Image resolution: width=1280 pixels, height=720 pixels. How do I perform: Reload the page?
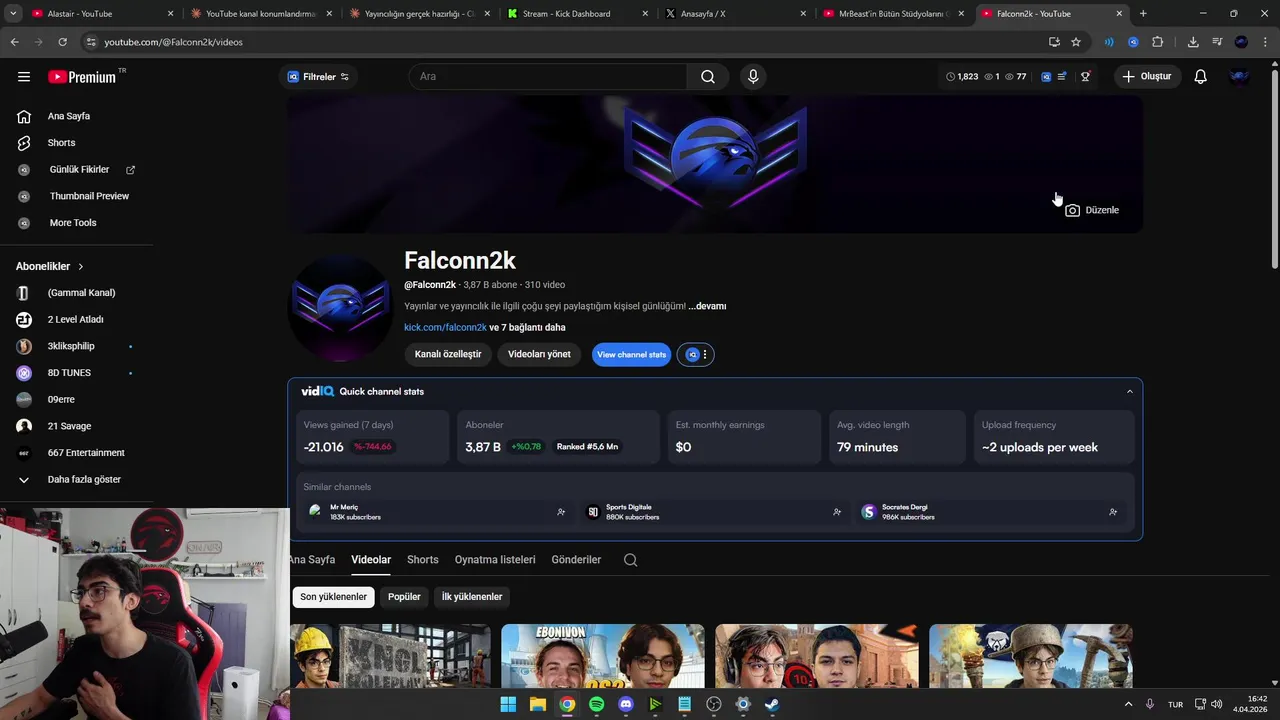coord(62,42)
